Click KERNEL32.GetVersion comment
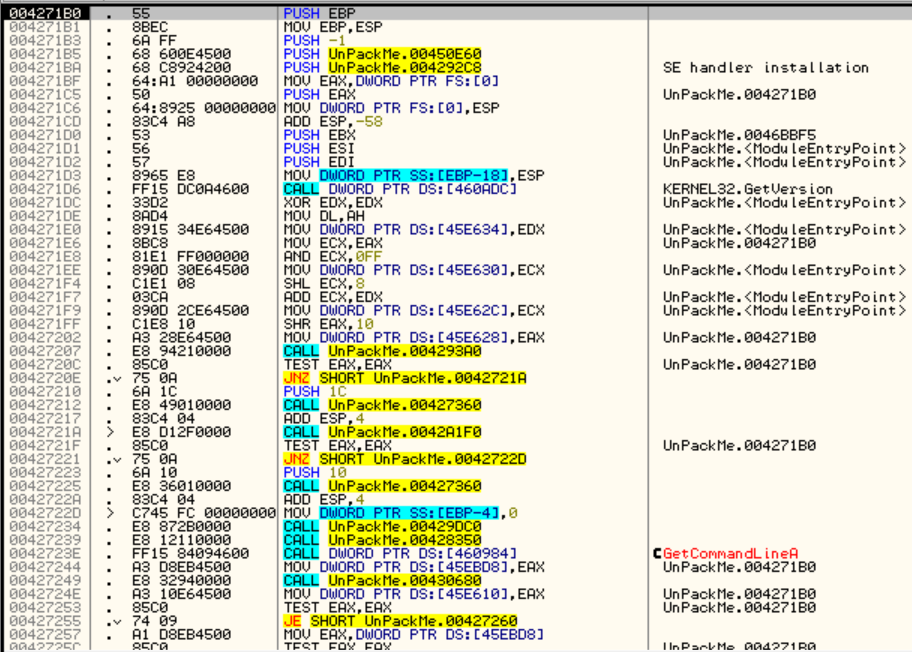 click(x=747, y=189)
